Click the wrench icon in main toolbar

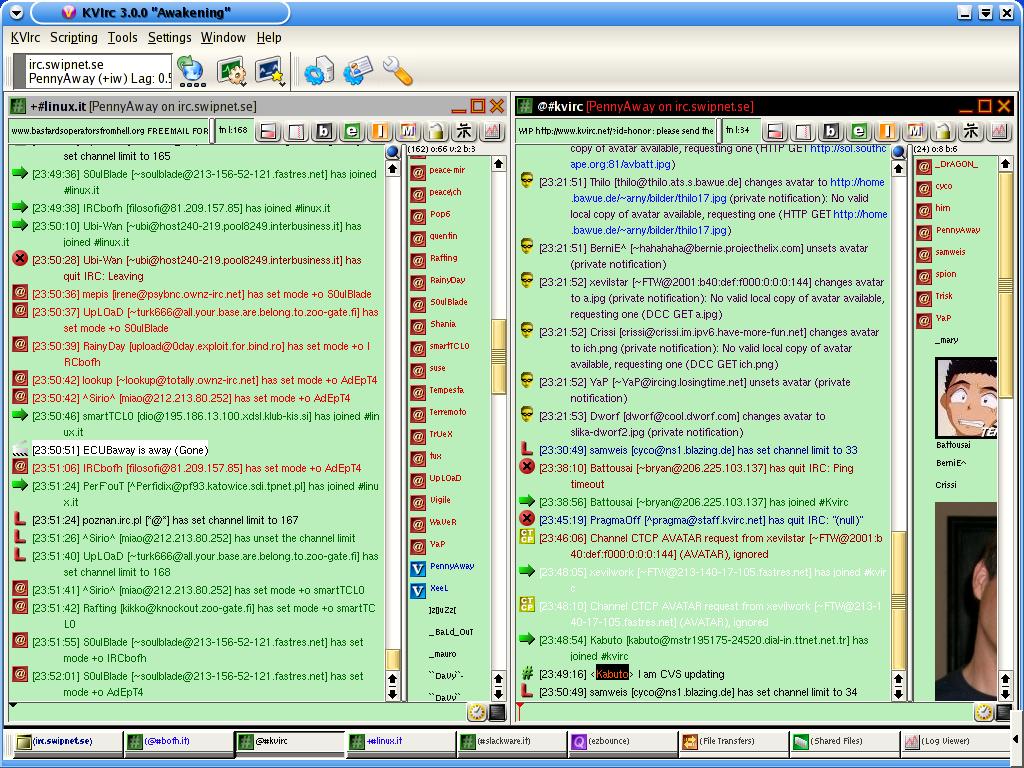(x=398, y=71)
